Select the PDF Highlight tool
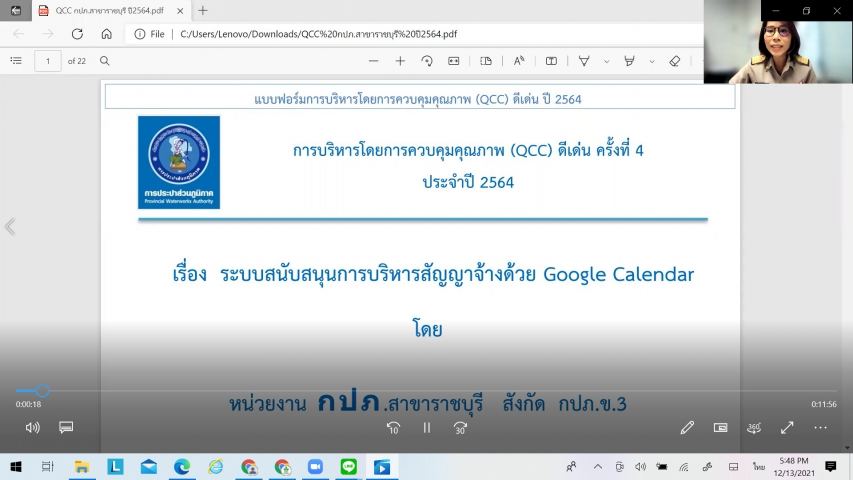Image resolution: width=853 pixels, height=480 pixels. pyautogui.click(x=629, y=61)
